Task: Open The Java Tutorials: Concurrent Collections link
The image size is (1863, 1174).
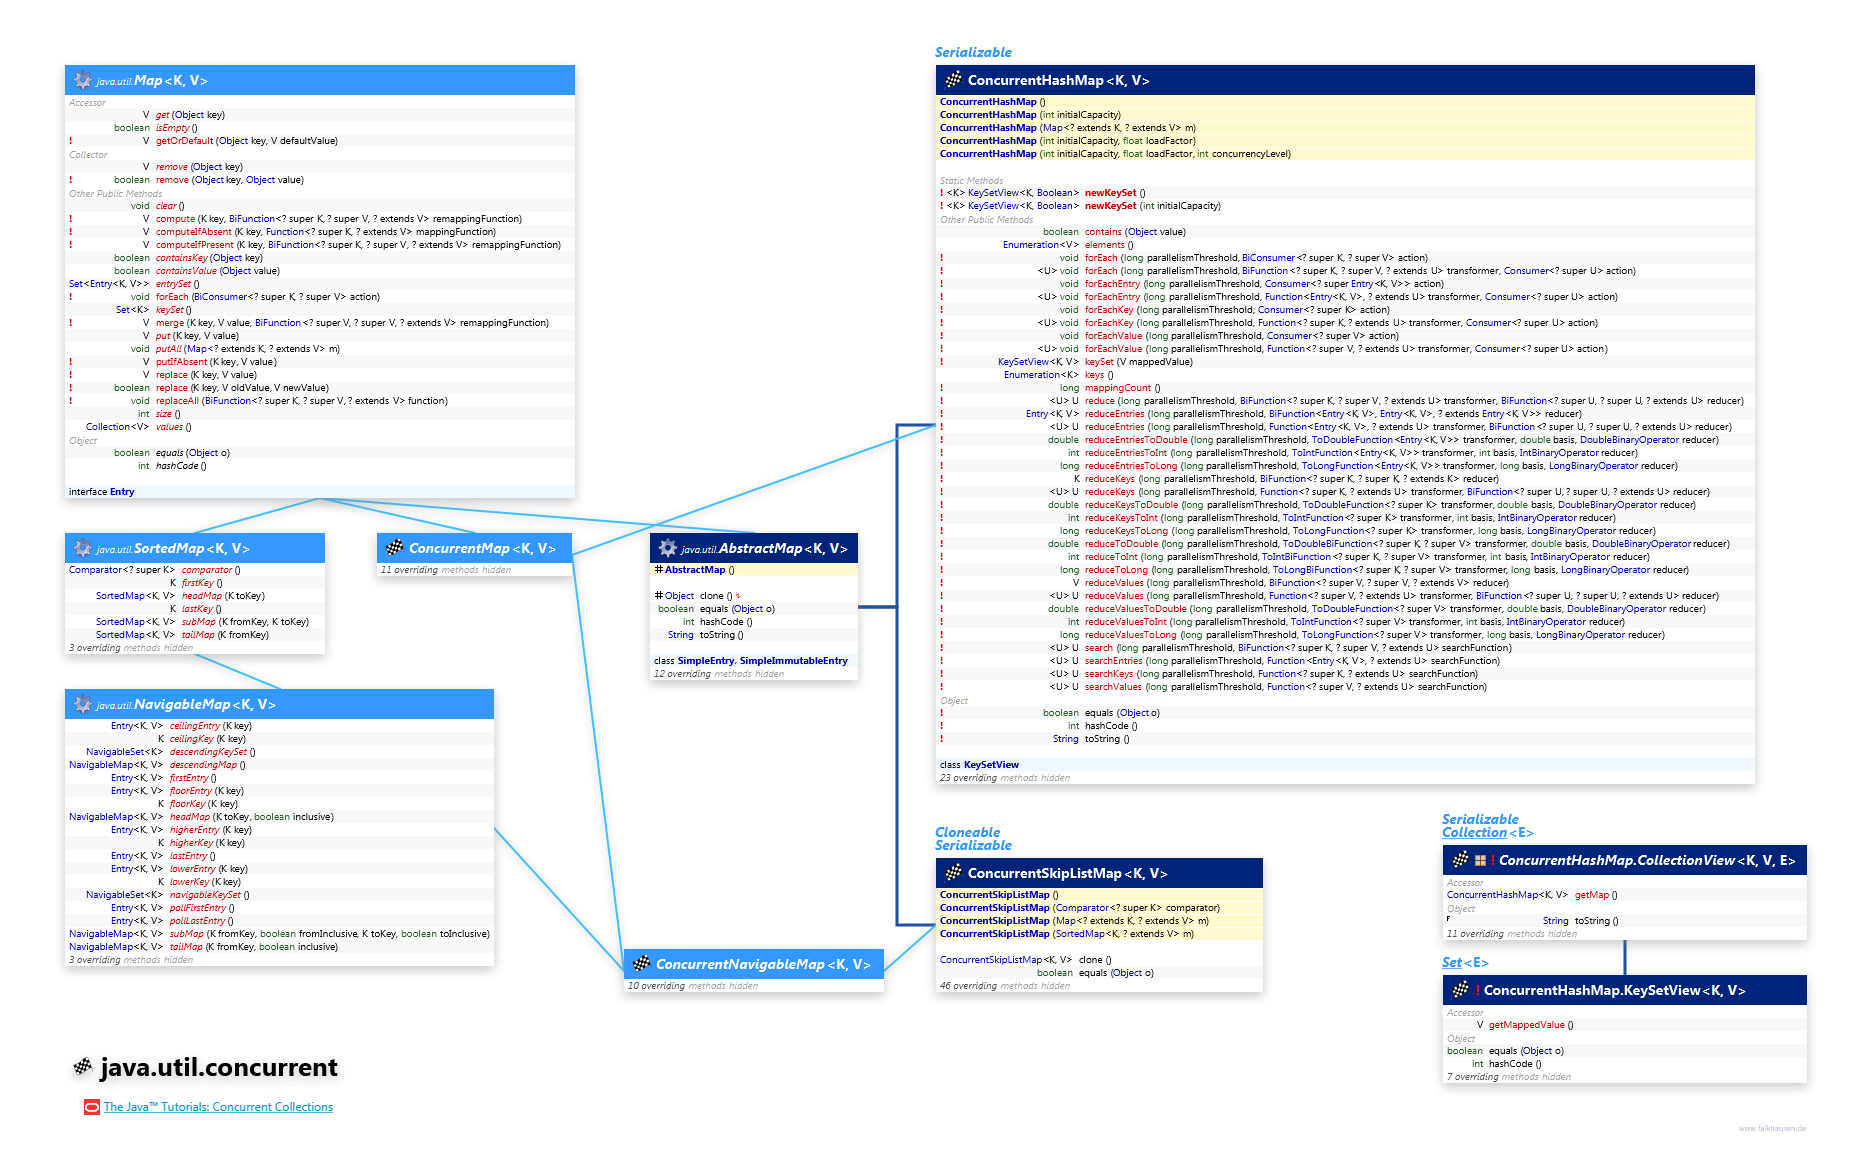Action: (x=217, y=1107)
